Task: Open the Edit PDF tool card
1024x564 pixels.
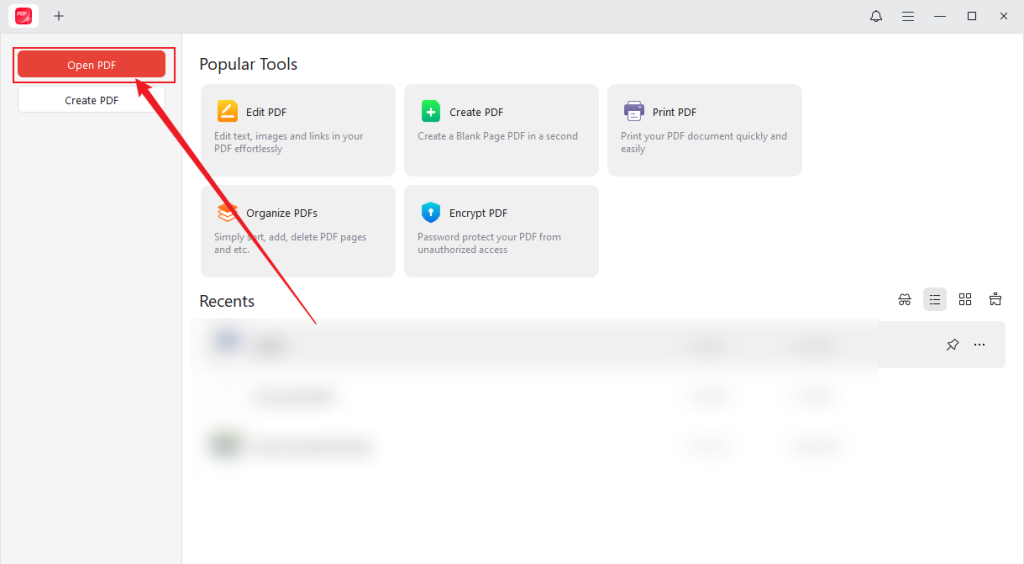Action: (298, 130)
